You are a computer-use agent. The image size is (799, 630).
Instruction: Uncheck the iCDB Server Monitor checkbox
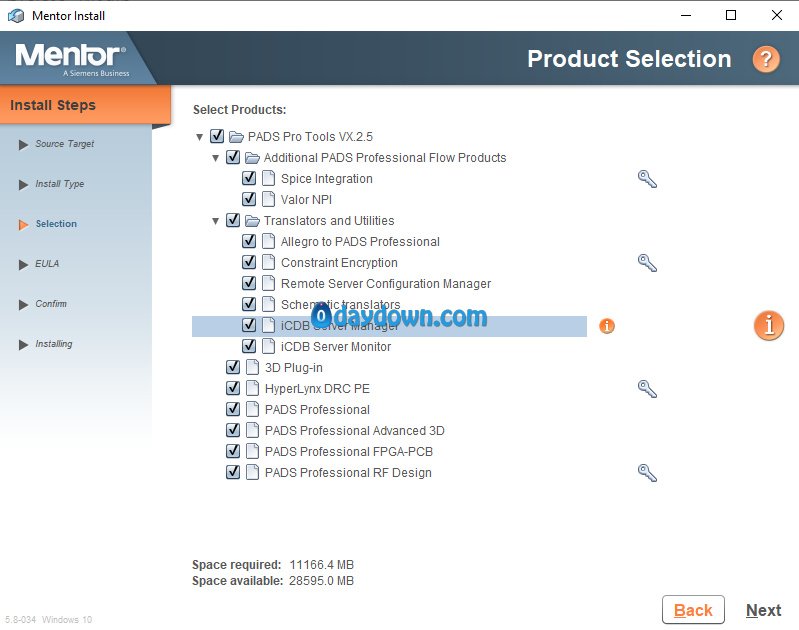tap(249, 346)
